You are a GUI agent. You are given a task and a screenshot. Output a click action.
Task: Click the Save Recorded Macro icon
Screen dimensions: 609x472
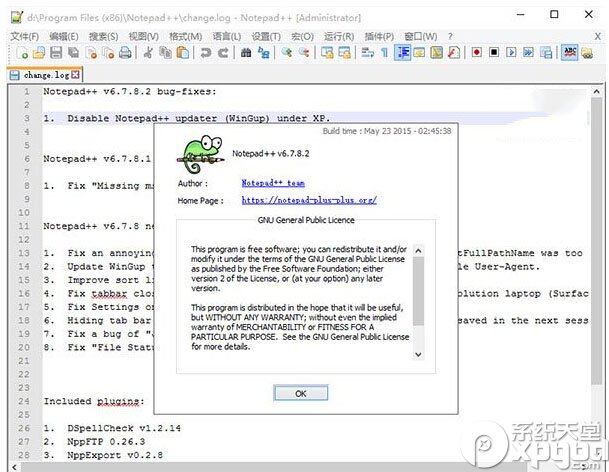(x=546, y=52)
